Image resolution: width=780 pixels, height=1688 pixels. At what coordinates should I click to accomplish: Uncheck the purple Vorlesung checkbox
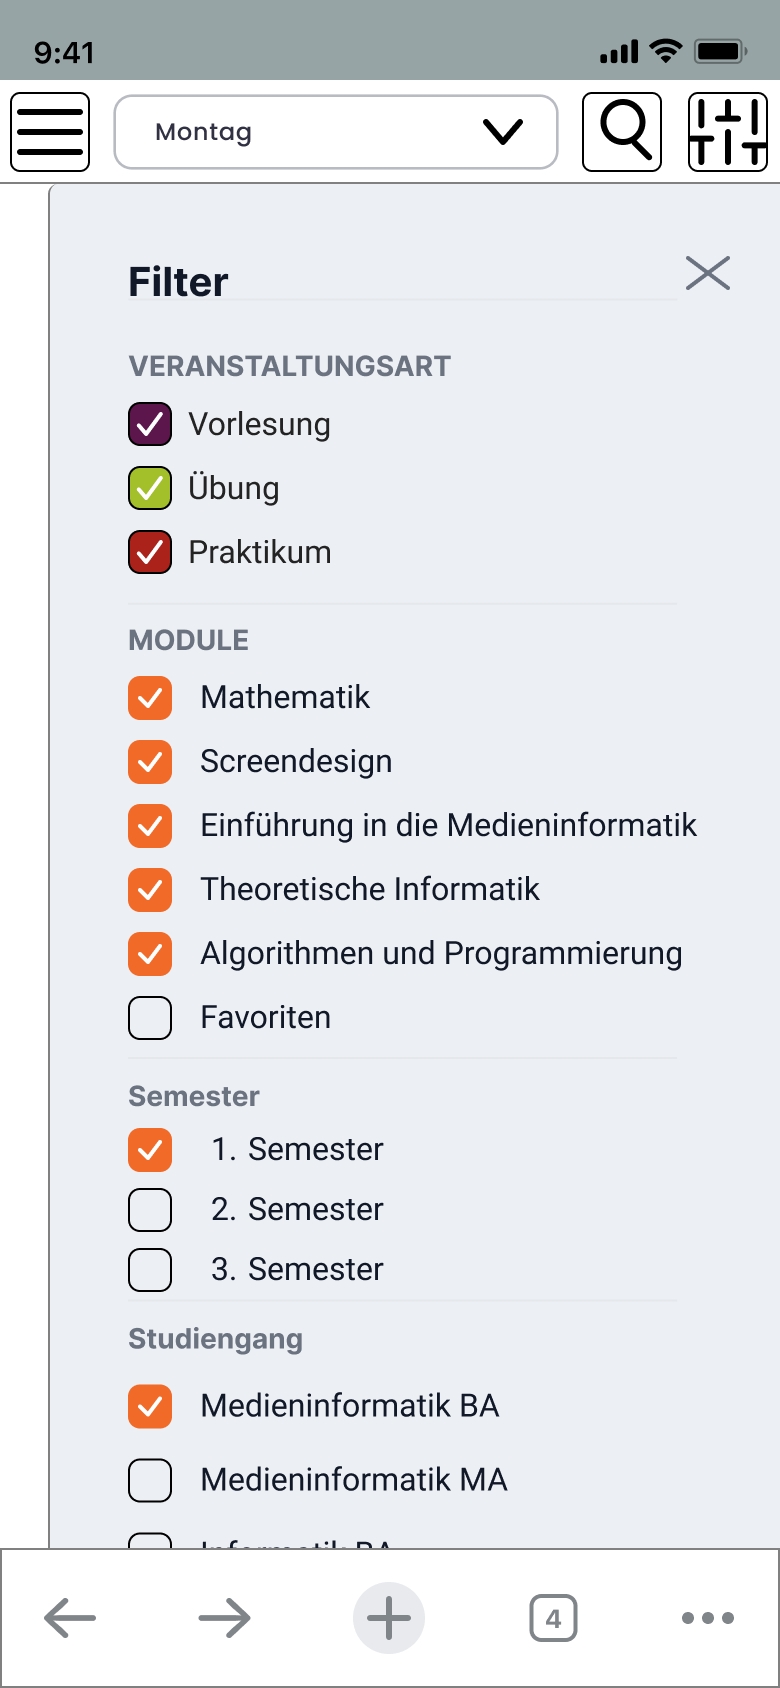pos(150,424)
